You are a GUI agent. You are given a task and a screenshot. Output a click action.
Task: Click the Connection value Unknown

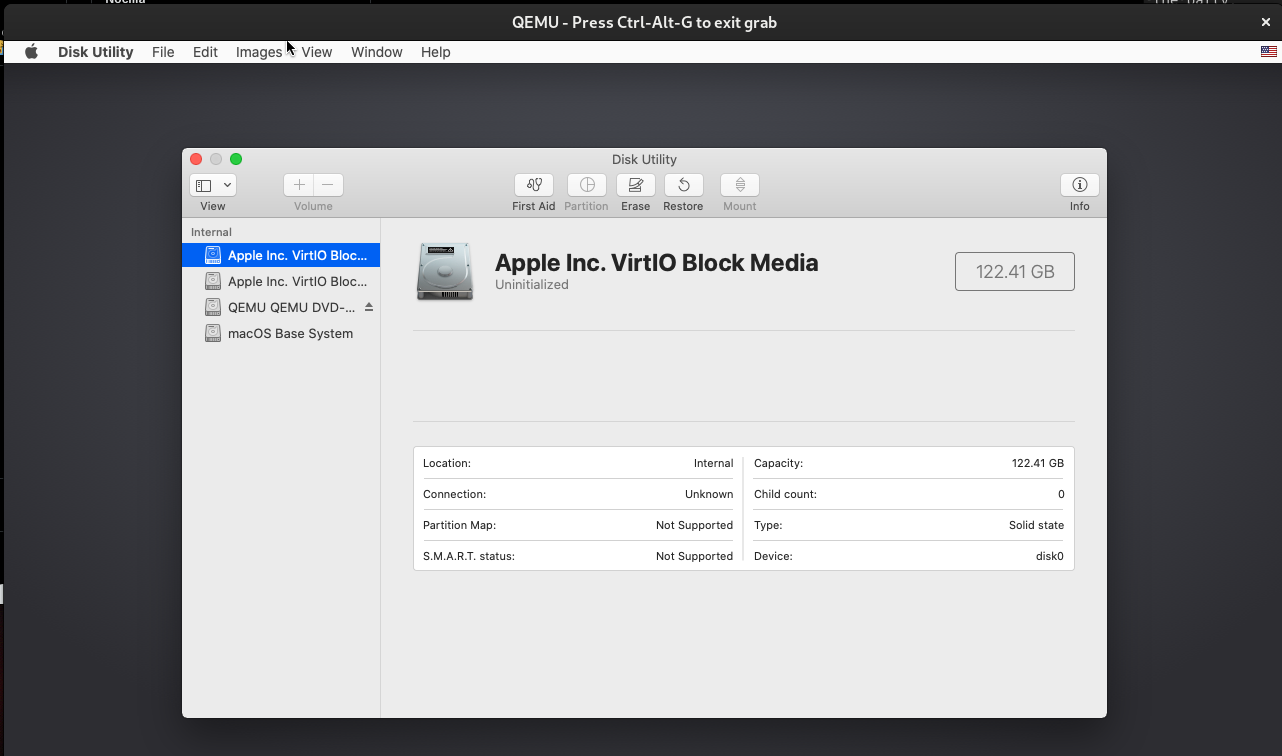(x=709, y=494)
